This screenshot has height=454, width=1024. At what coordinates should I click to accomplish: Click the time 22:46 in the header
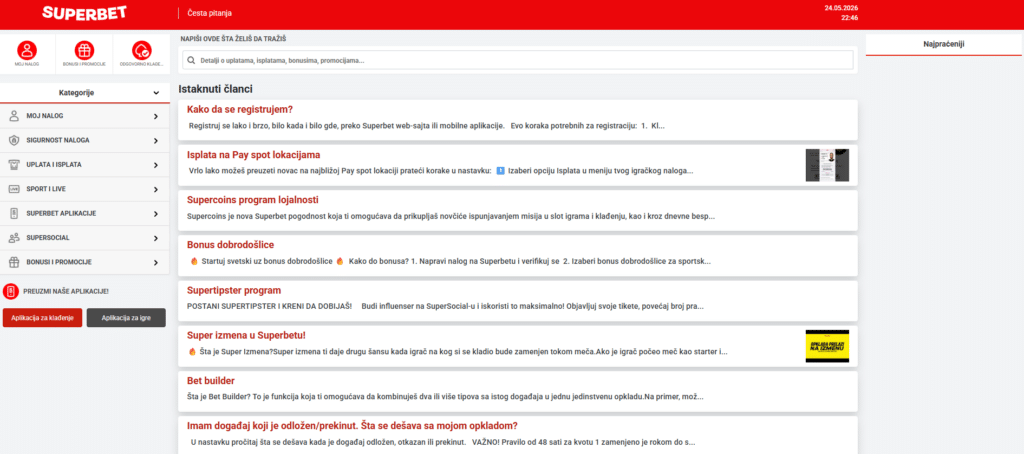(x=850, y=18)
